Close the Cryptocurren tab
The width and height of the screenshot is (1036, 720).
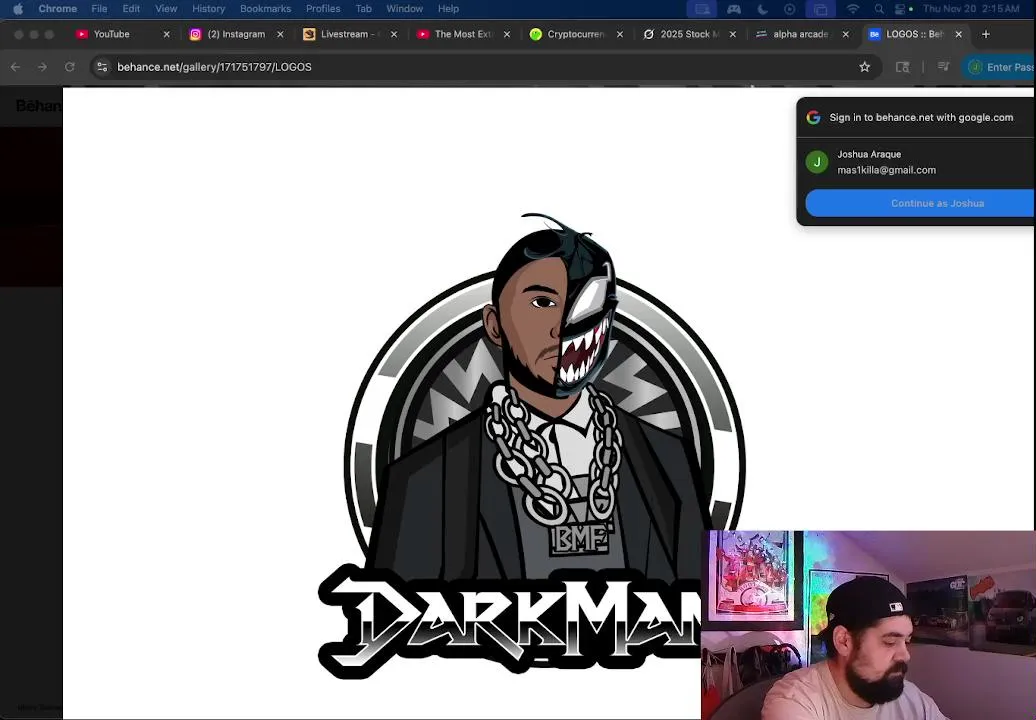coord(620,34)
